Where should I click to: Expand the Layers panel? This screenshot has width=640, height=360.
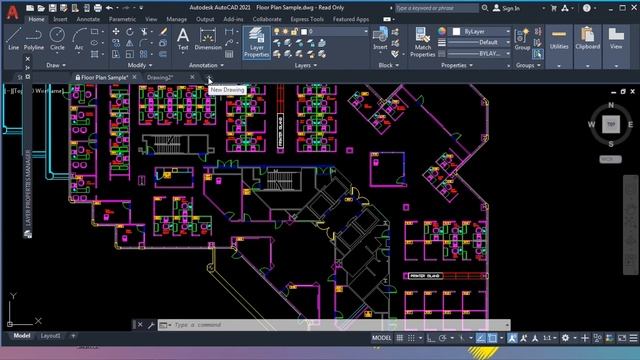(306, 65)
